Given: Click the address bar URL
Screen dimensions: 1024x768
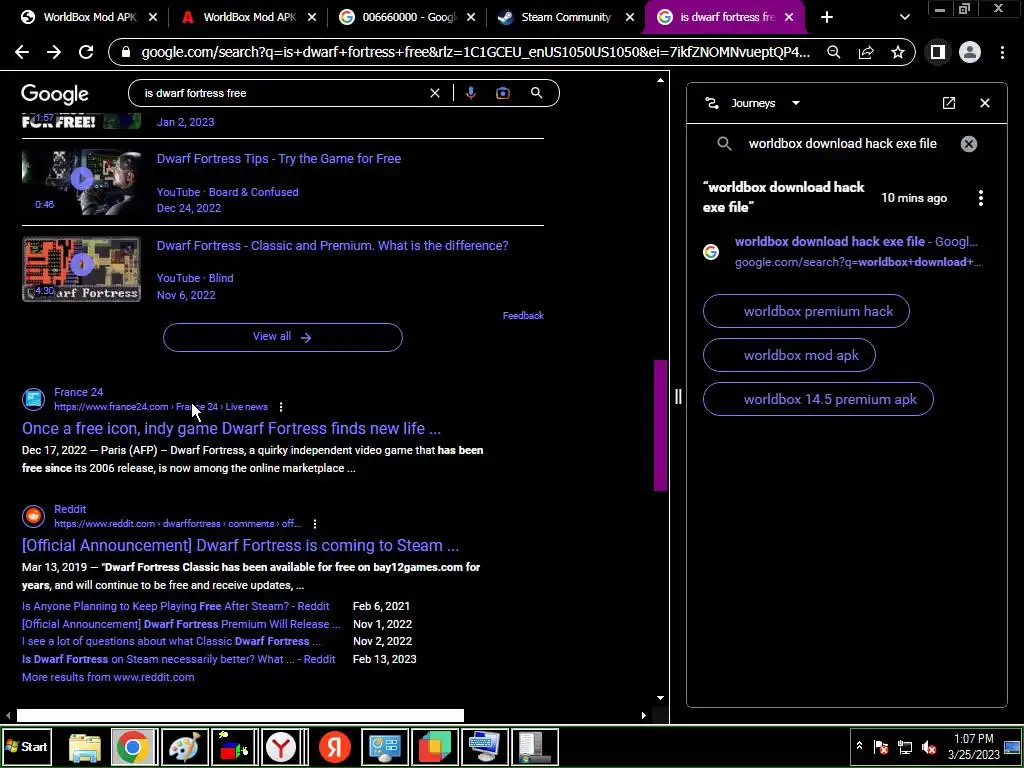Looking at the screenshot, I should point(475,52).
